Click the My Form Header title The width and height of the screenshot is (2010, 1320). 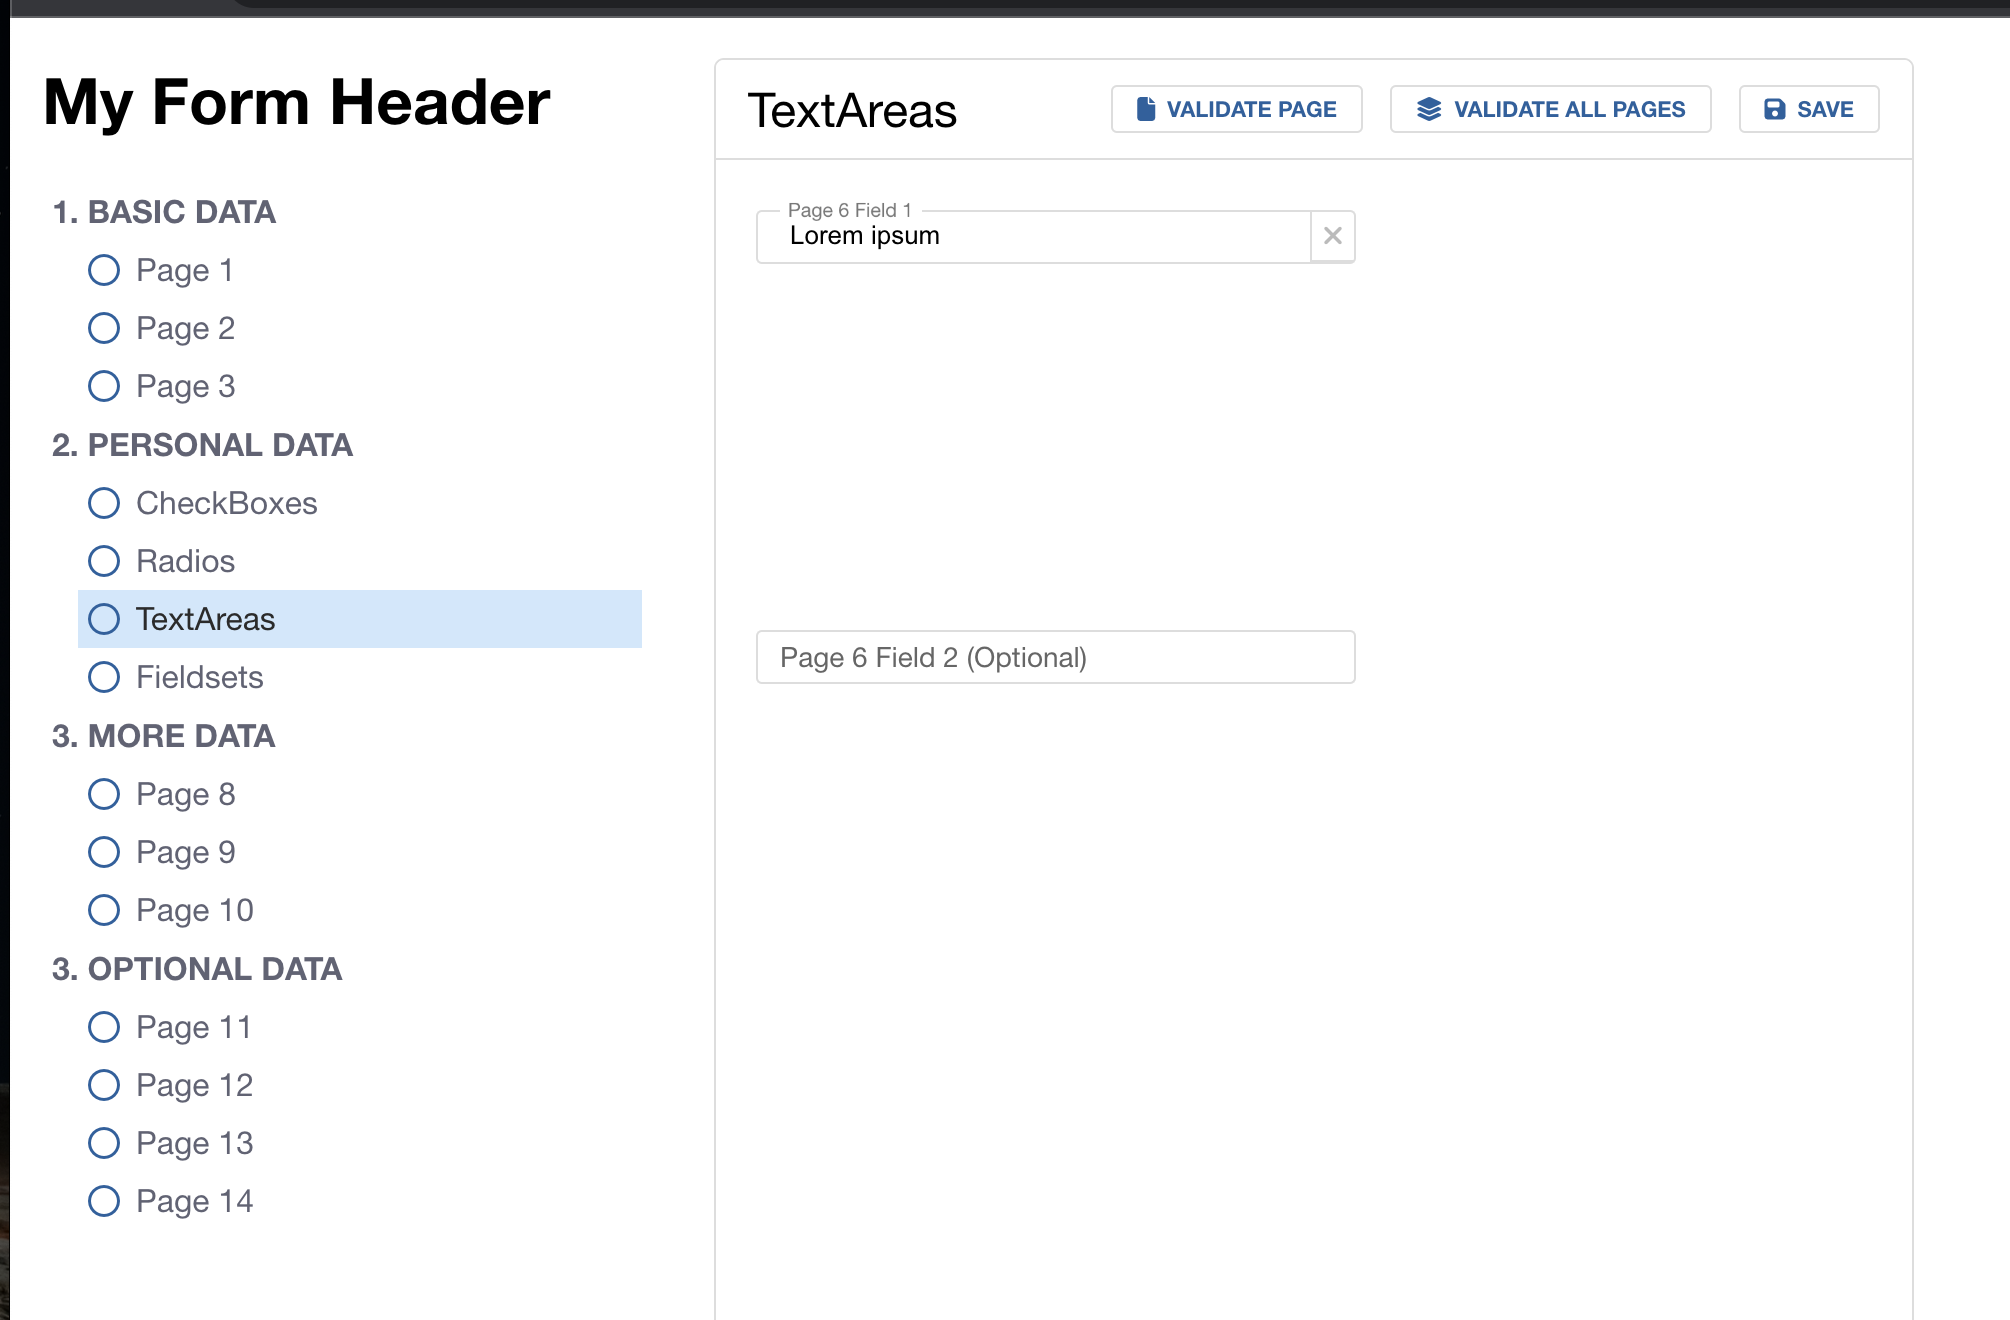297,102
